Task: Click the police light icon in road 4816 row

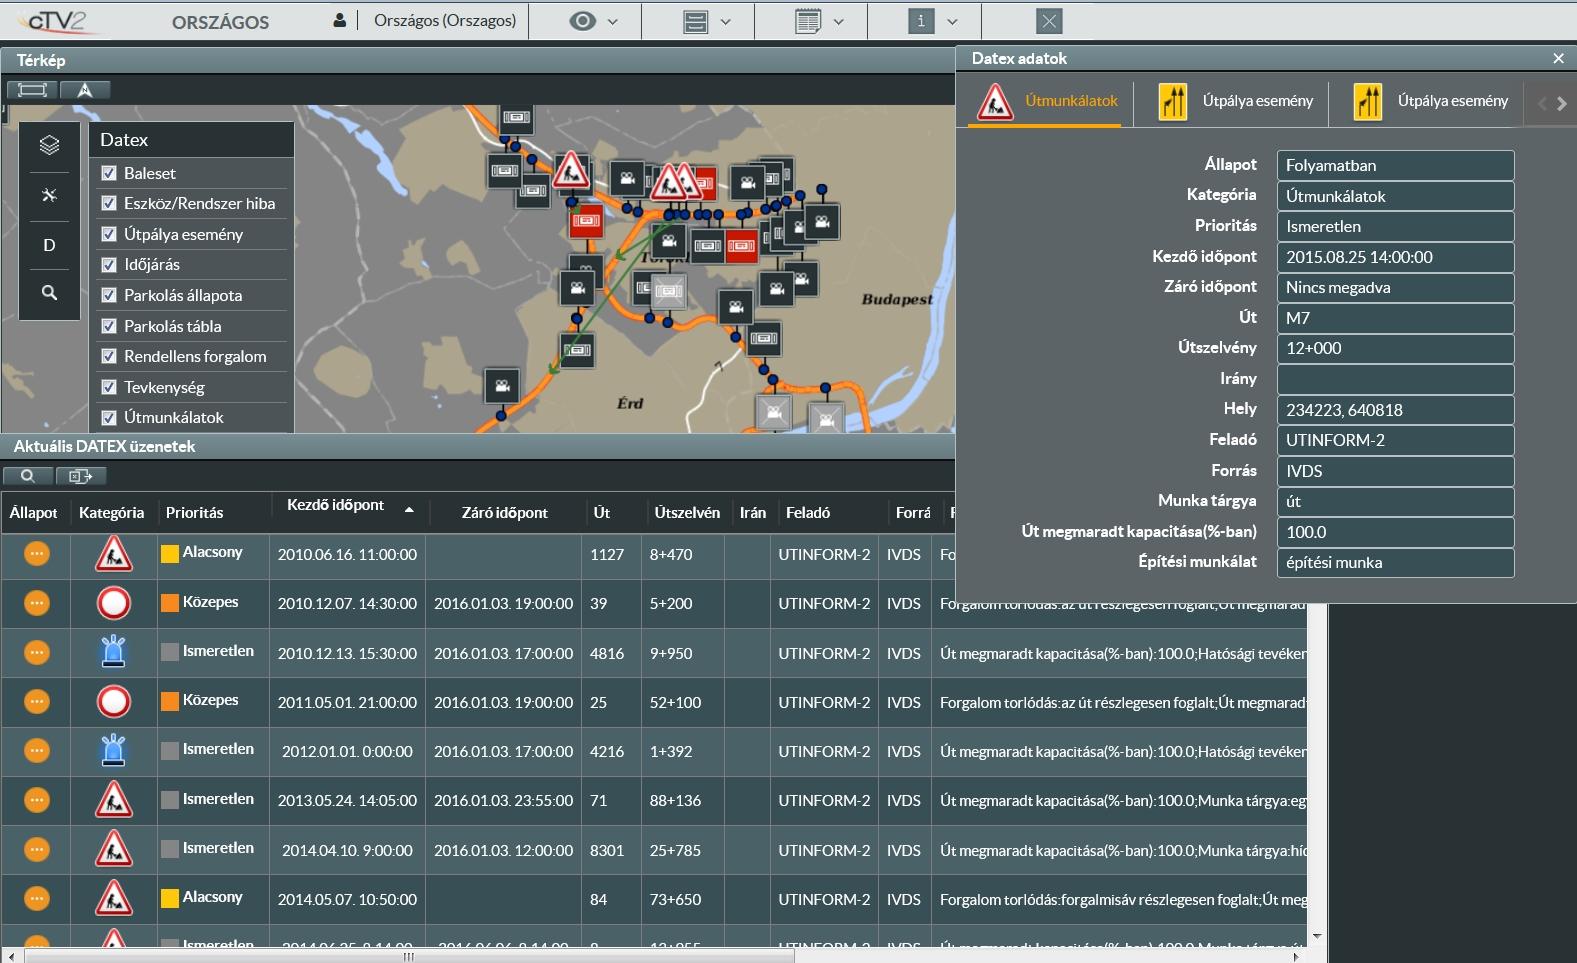Action: click(x=114, y=652)
